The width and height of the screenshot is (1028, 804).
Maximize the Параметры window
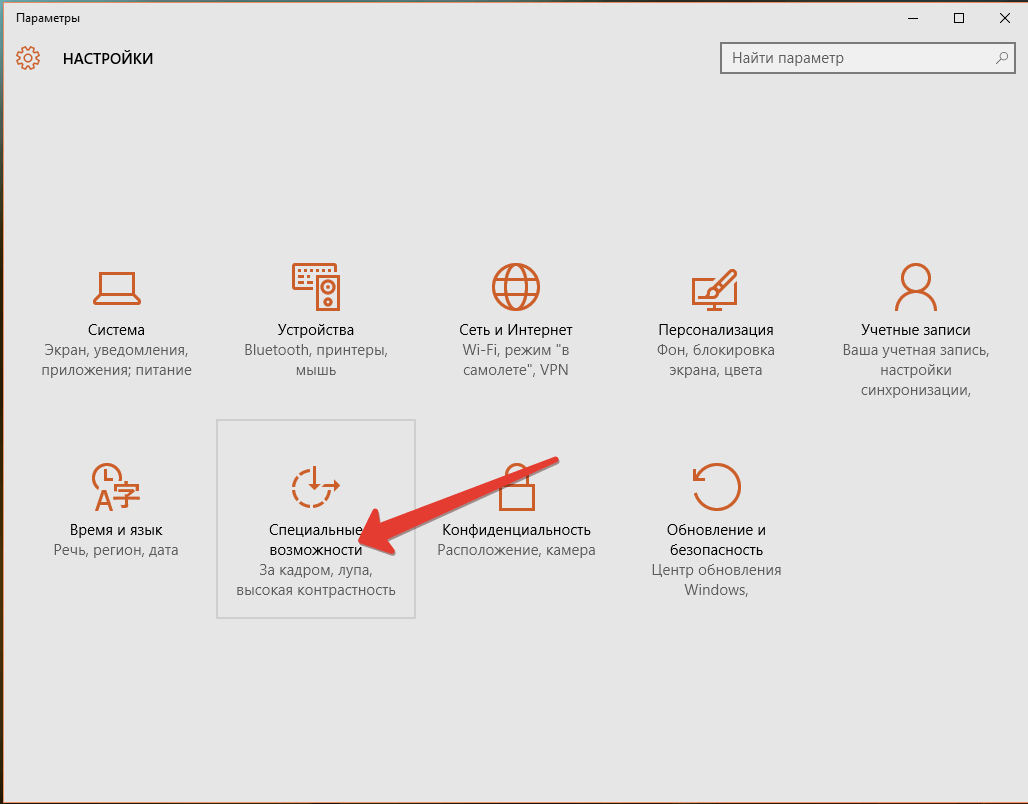point(959,18)
